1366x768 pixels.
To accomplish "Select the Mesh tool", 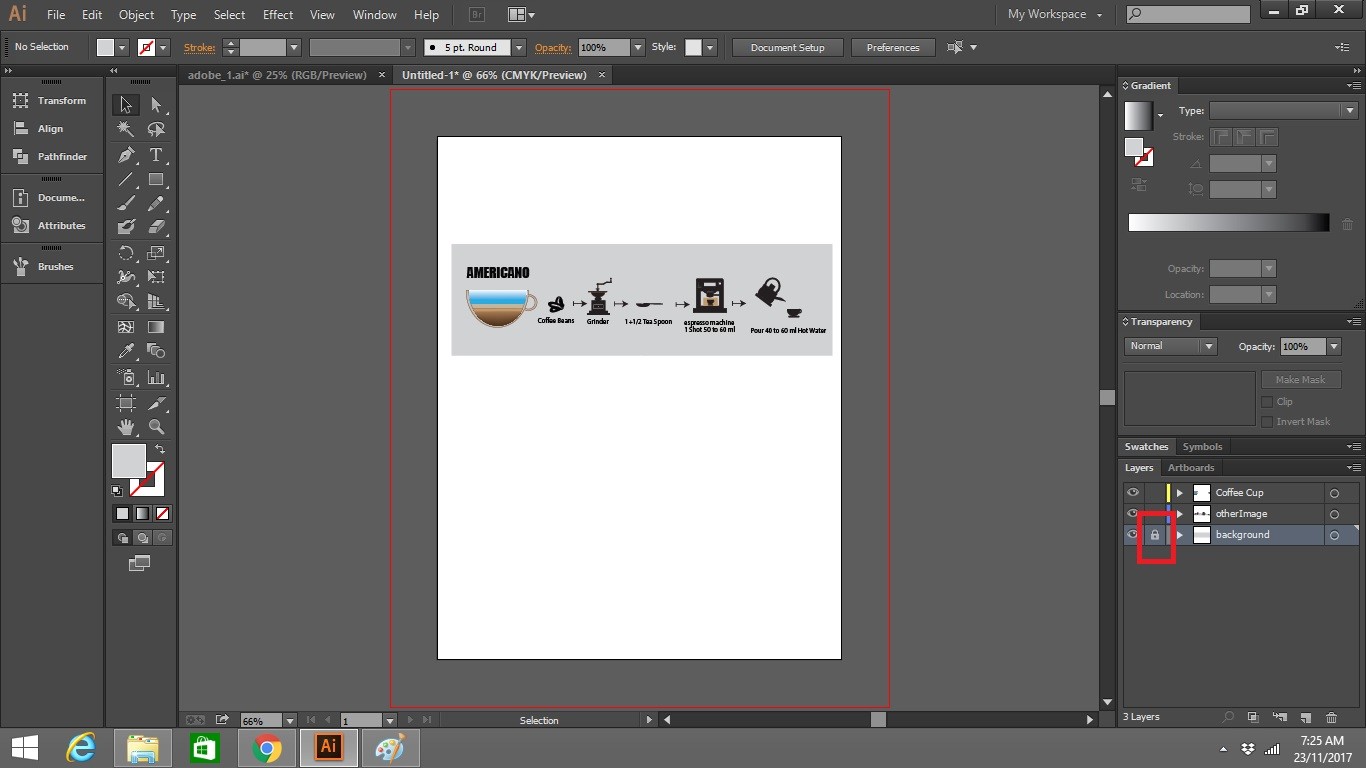I will coord(126,327).
